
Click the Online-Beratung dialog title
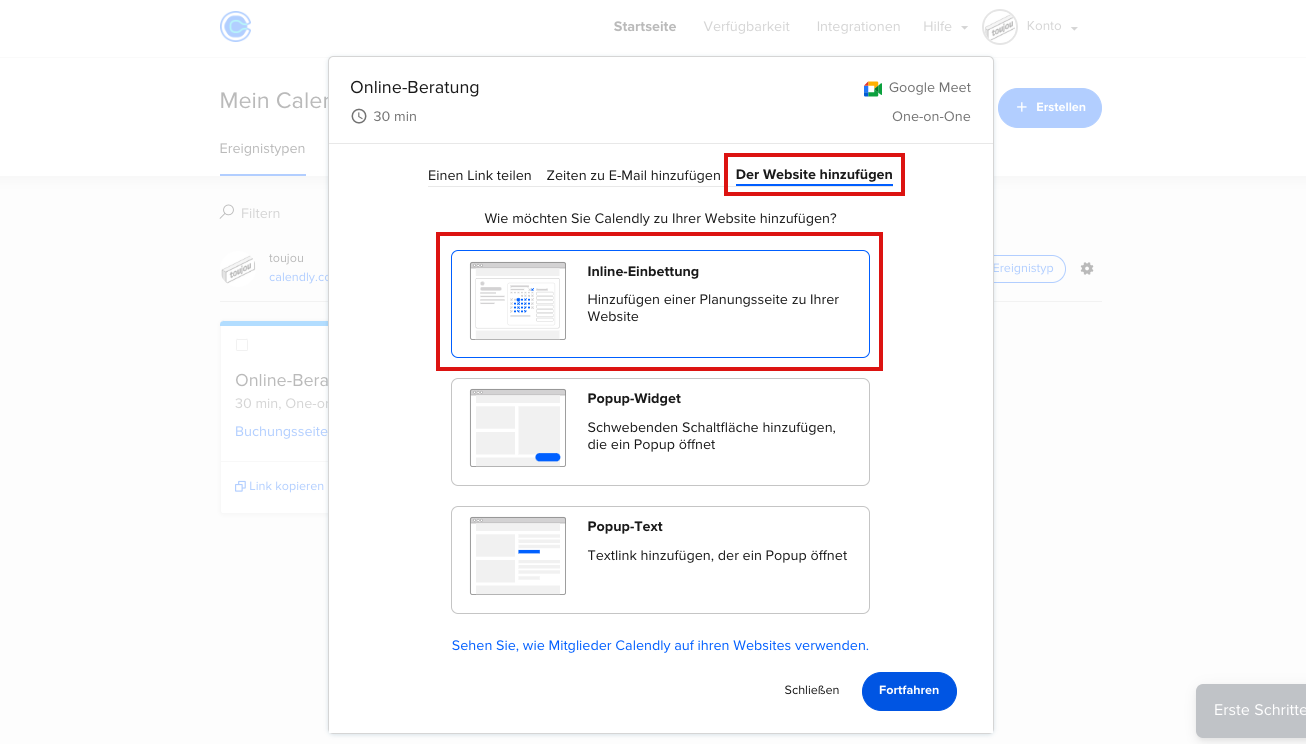[415, 87]
